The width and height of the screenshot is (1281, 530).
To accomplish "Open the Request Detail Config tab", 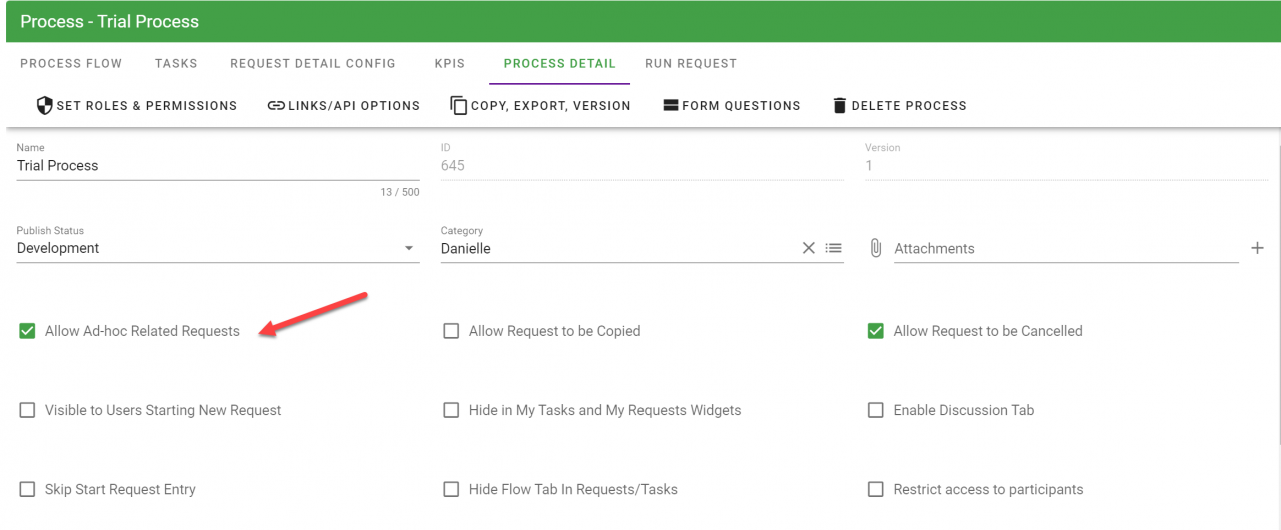I will click(x=313, y=63).
